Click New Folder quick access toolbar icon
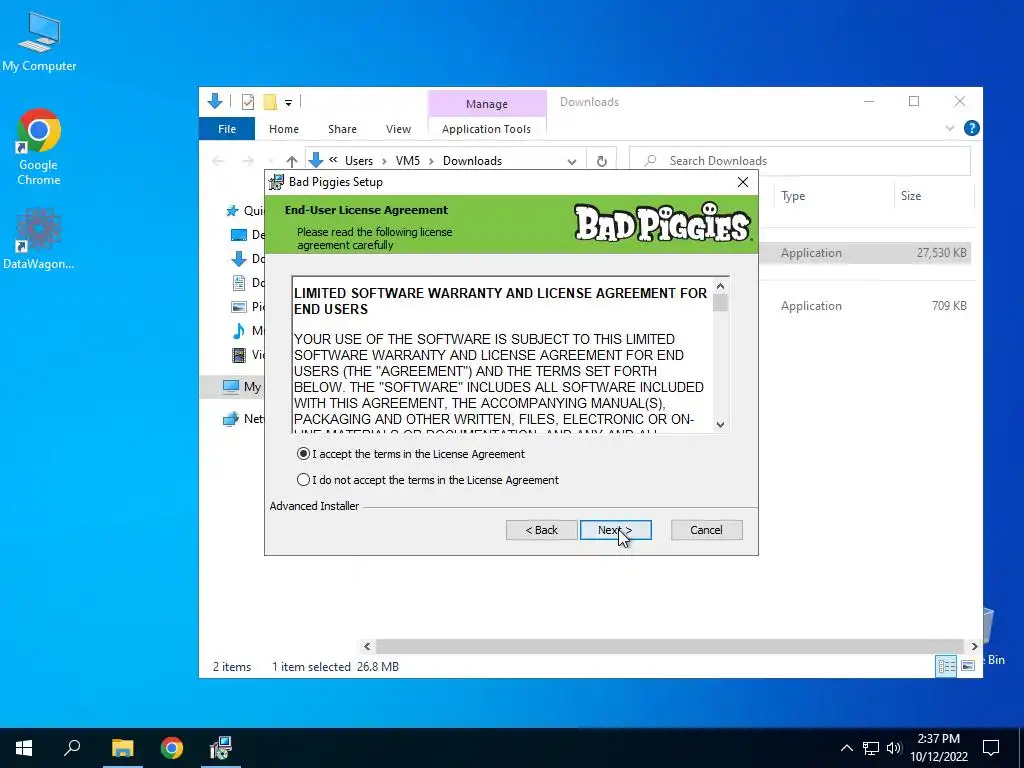The height and width of the screenshot is (768, 1024). point(270,102)
